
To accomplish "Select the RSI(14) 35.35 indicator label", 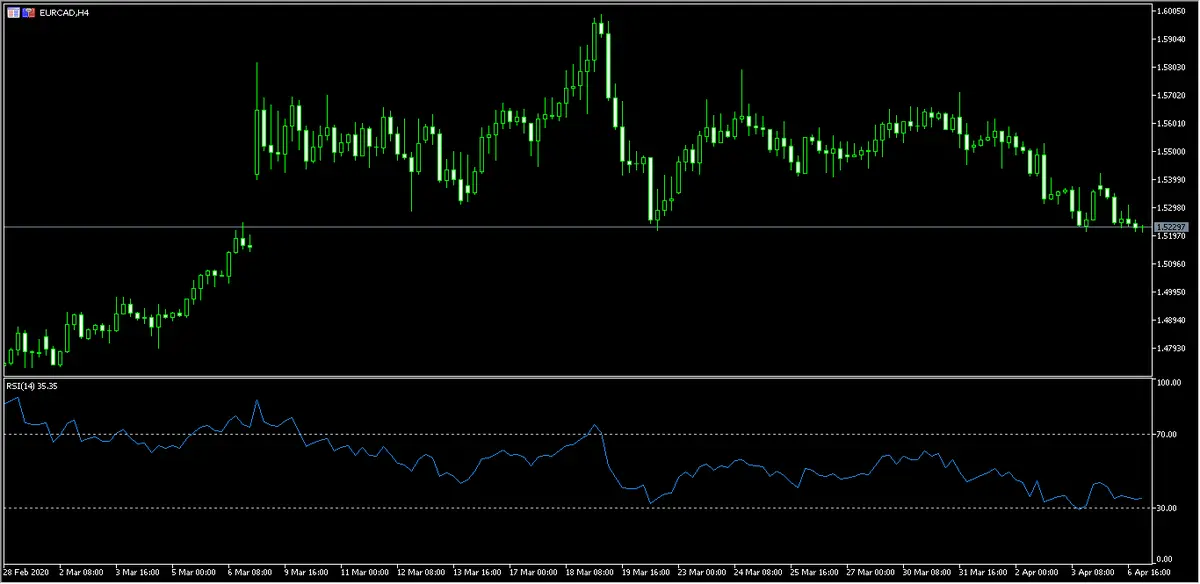I will pyautogui.click(x=30, y=386).
